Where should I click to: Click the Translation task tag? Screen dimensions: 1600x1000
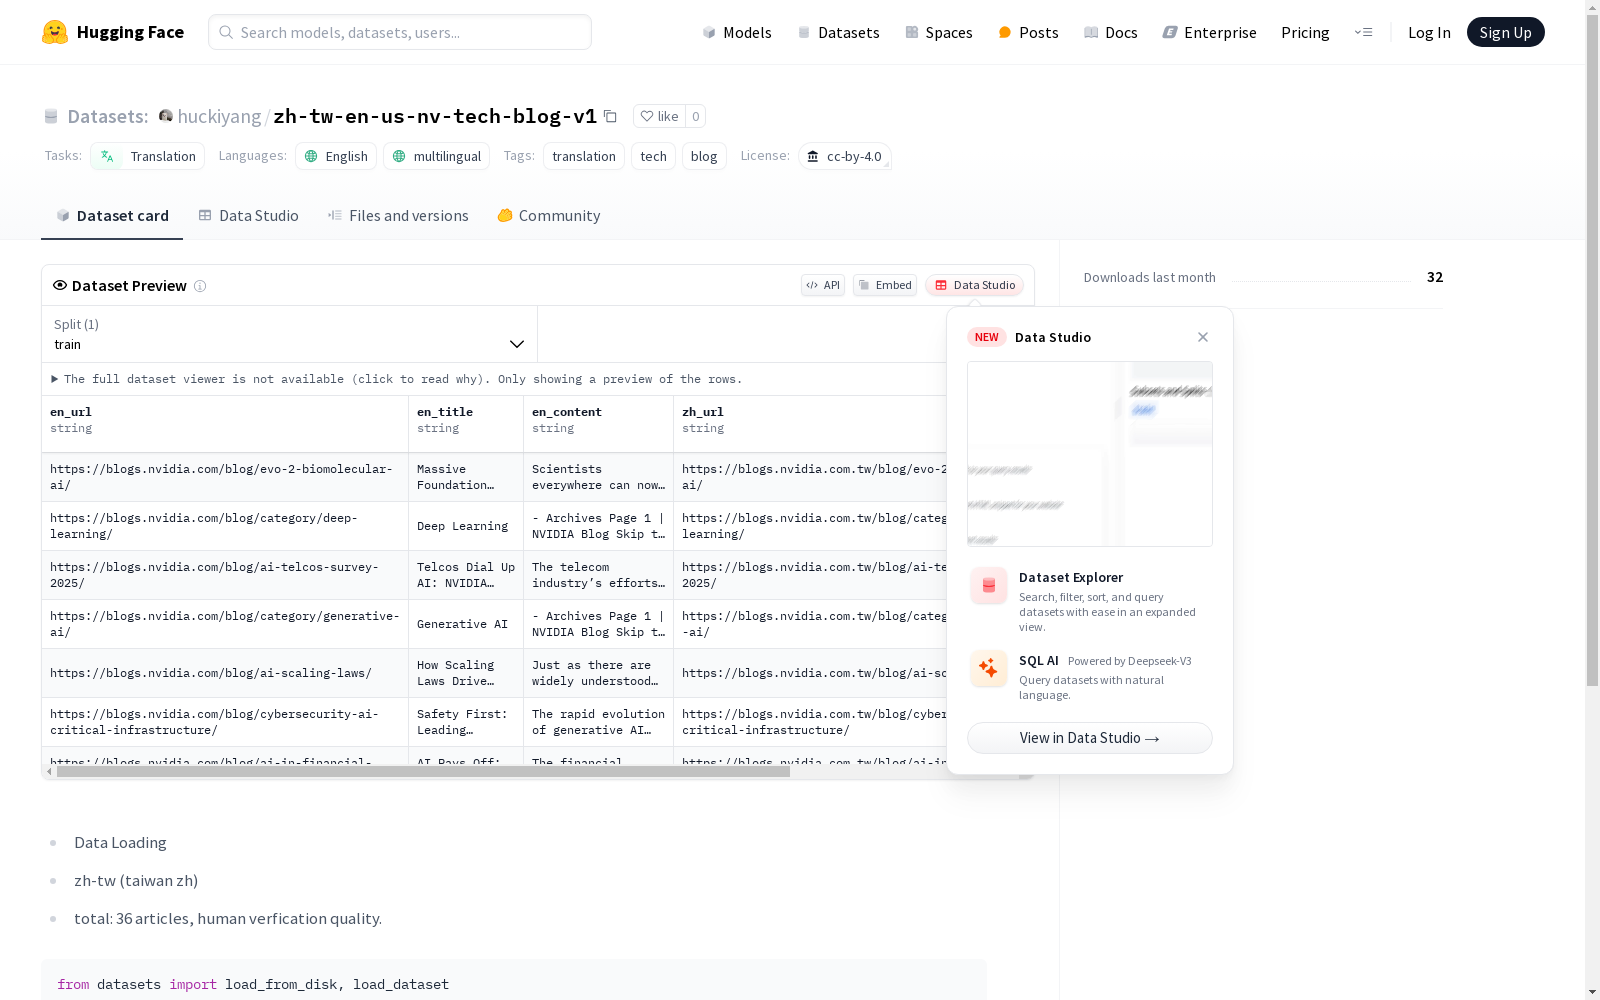148,156
